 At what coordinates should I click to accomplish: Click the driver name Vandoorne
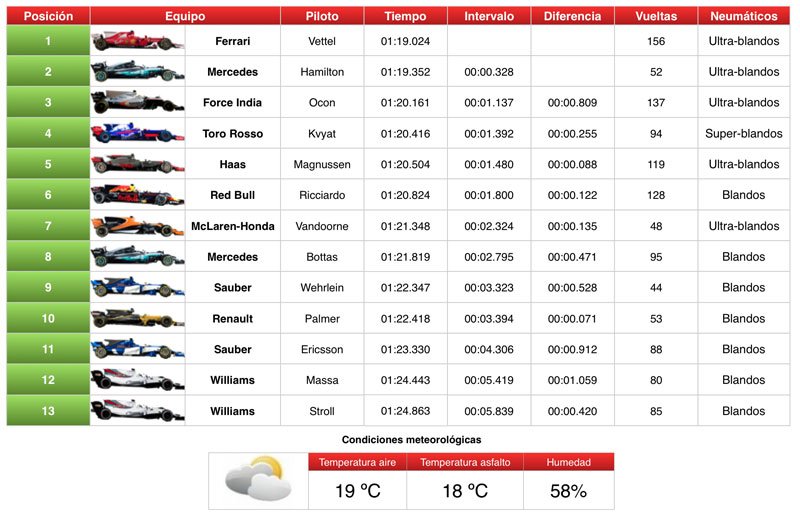[322, 226]
